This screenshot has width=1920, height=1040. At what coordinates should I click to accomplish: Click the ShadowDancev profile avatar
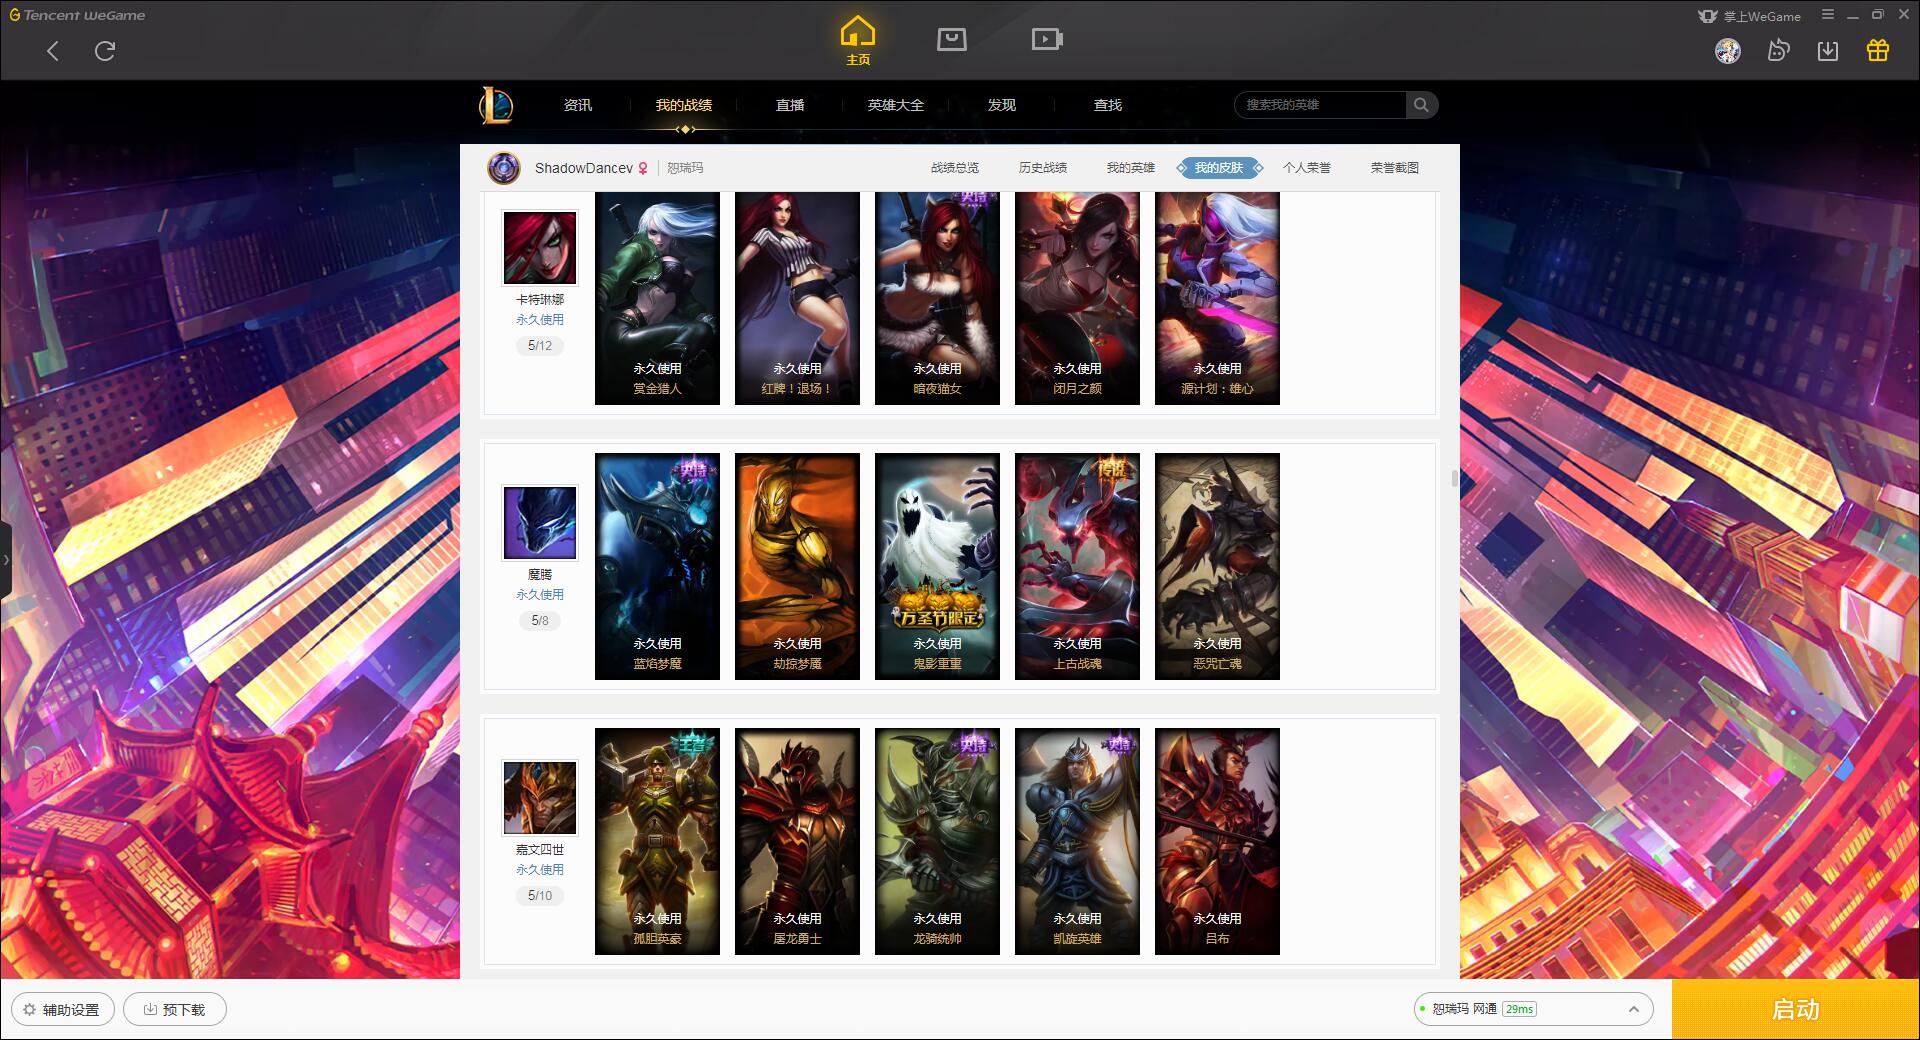(x=504, y=168)
